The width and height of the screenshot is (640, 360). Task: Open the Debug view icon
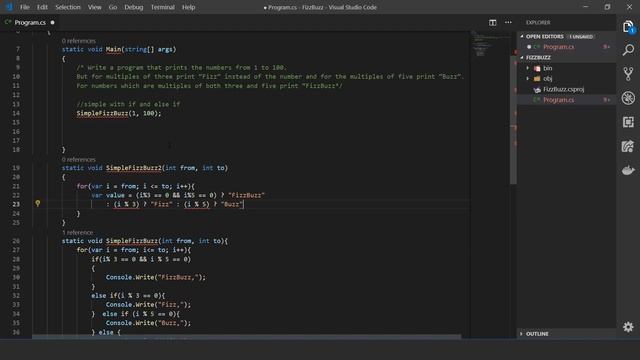(628, 98)
